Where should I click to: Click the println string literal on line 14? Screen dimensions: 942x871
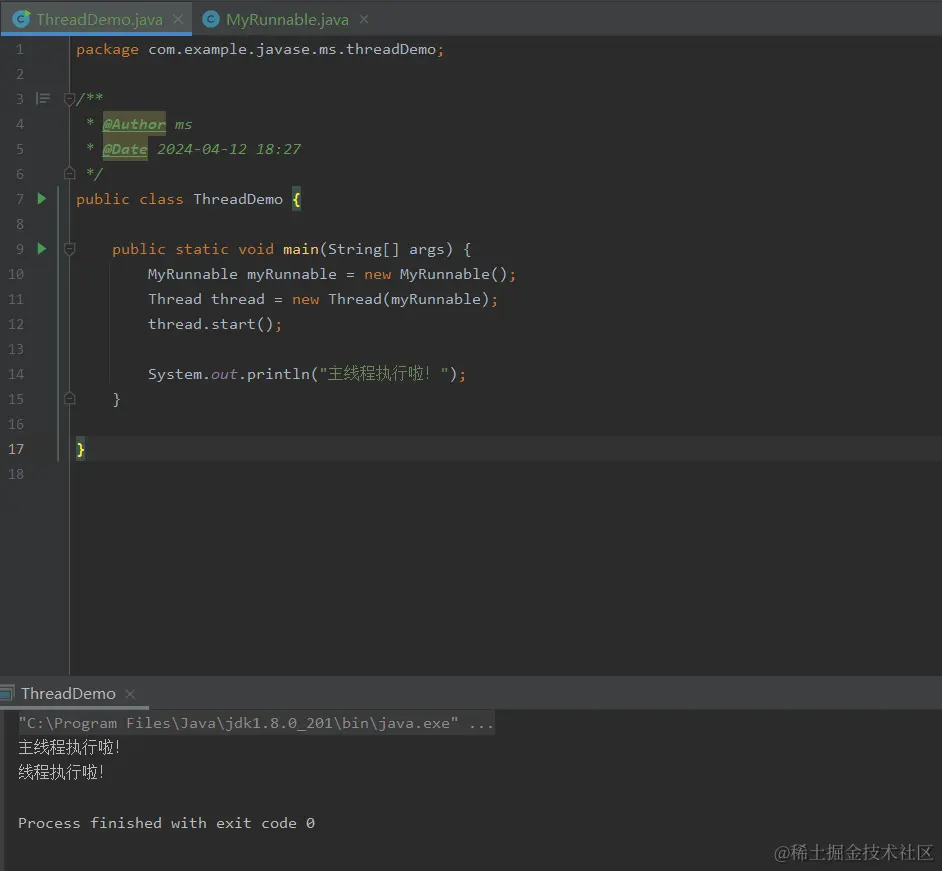[x=384, y=374]
